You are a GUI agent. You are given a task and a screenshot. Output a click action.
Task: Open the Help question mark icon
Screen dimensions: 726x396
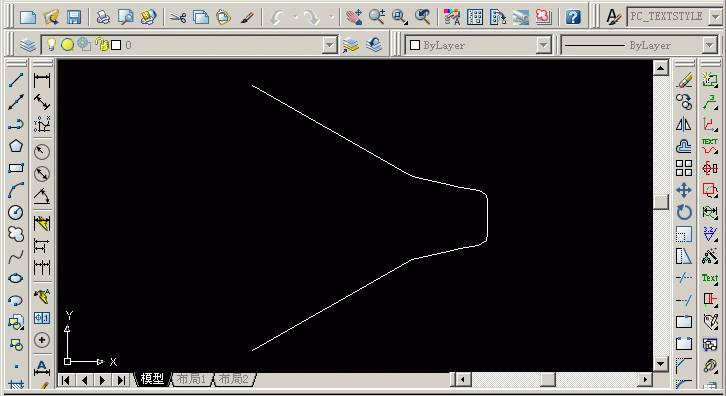point(573,17)
